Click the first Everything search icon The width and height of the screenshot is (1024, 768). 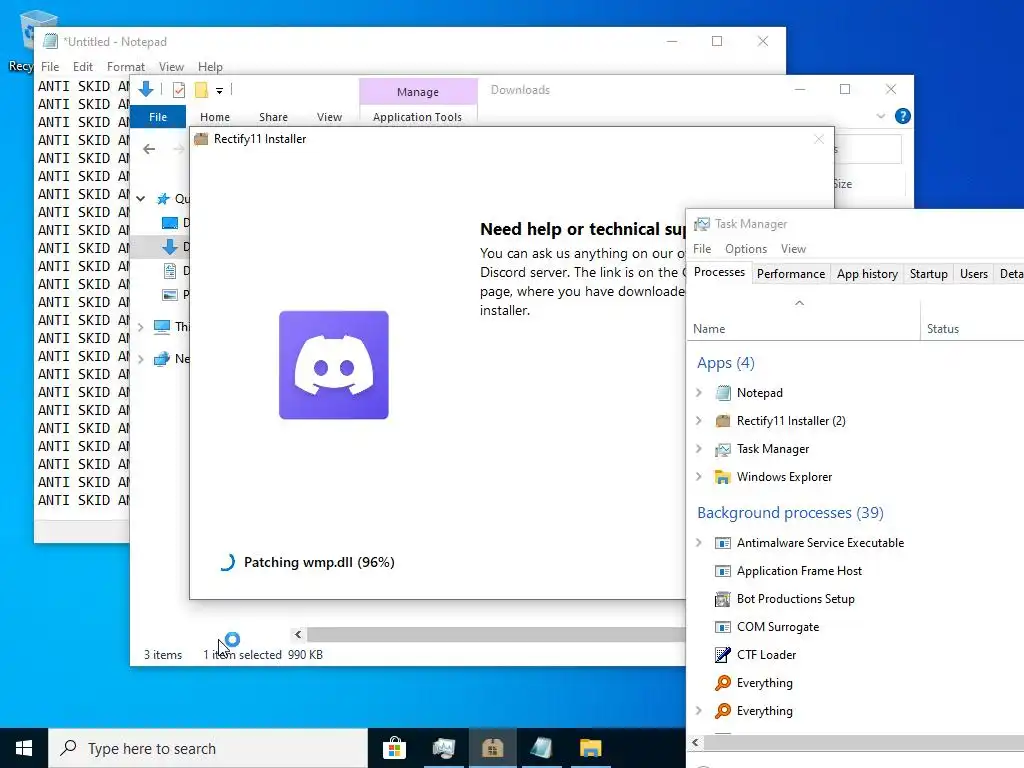coord(723,682)
